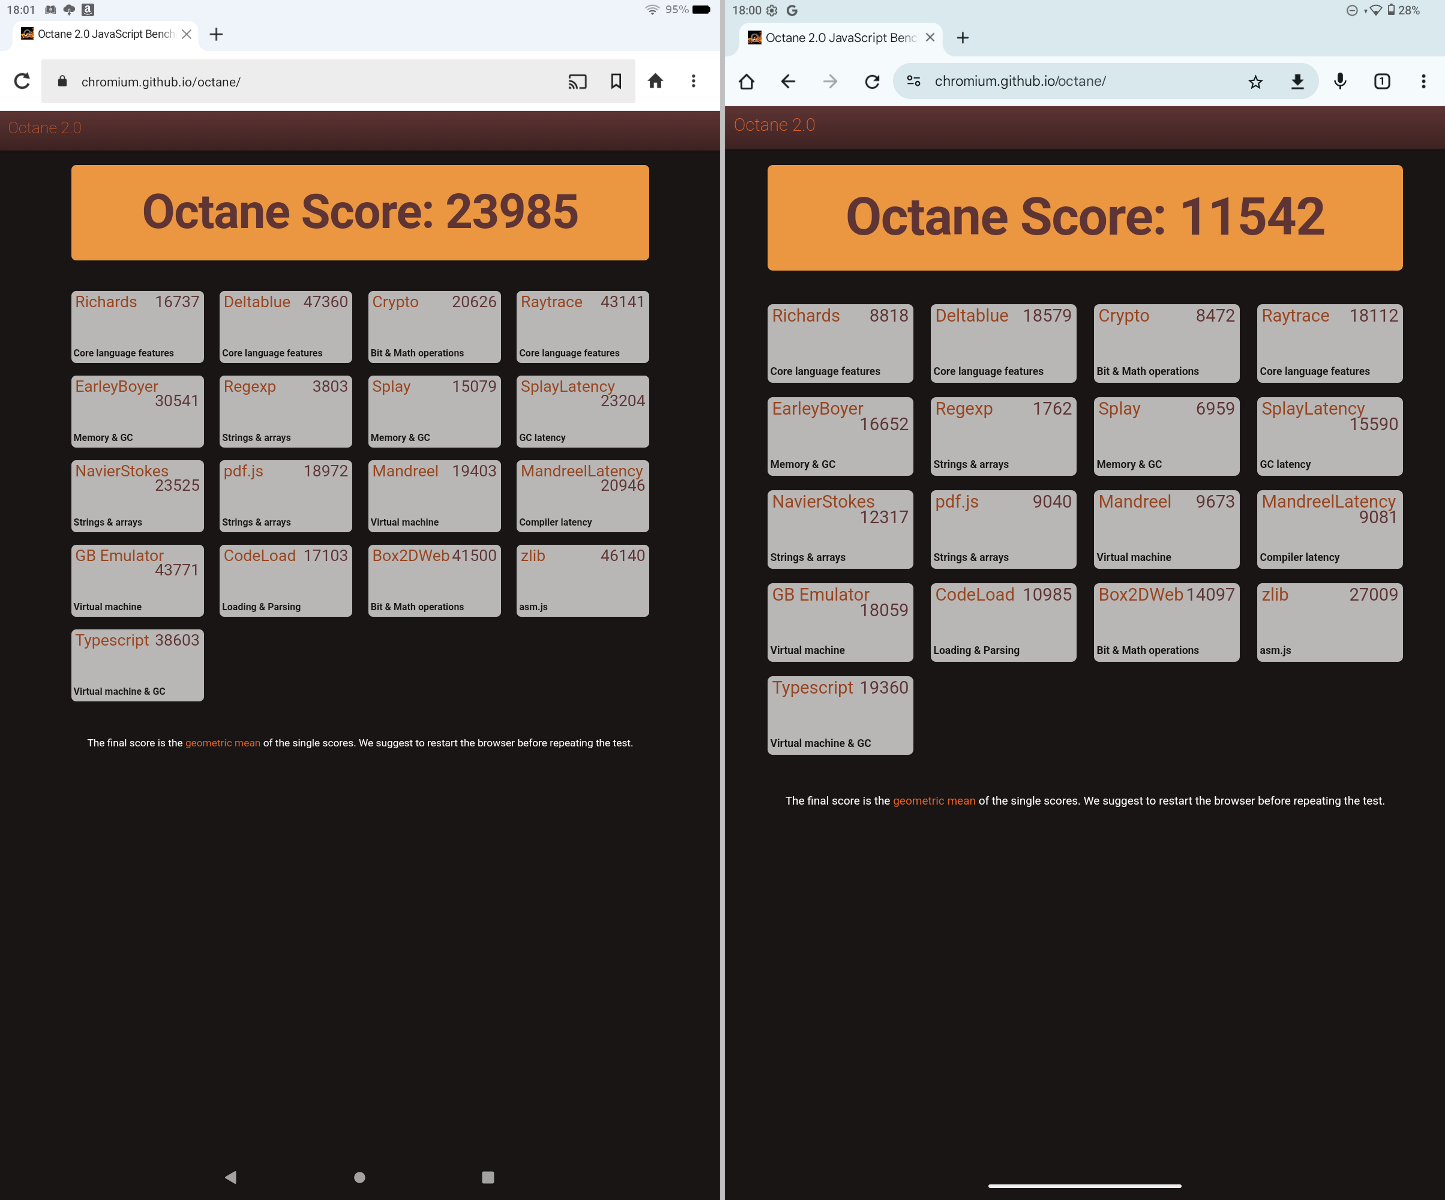This screenshot has height=1200, width=1445.
Task: Click Mandreel 19403 result tile
Action: click(x=434, y=496)
